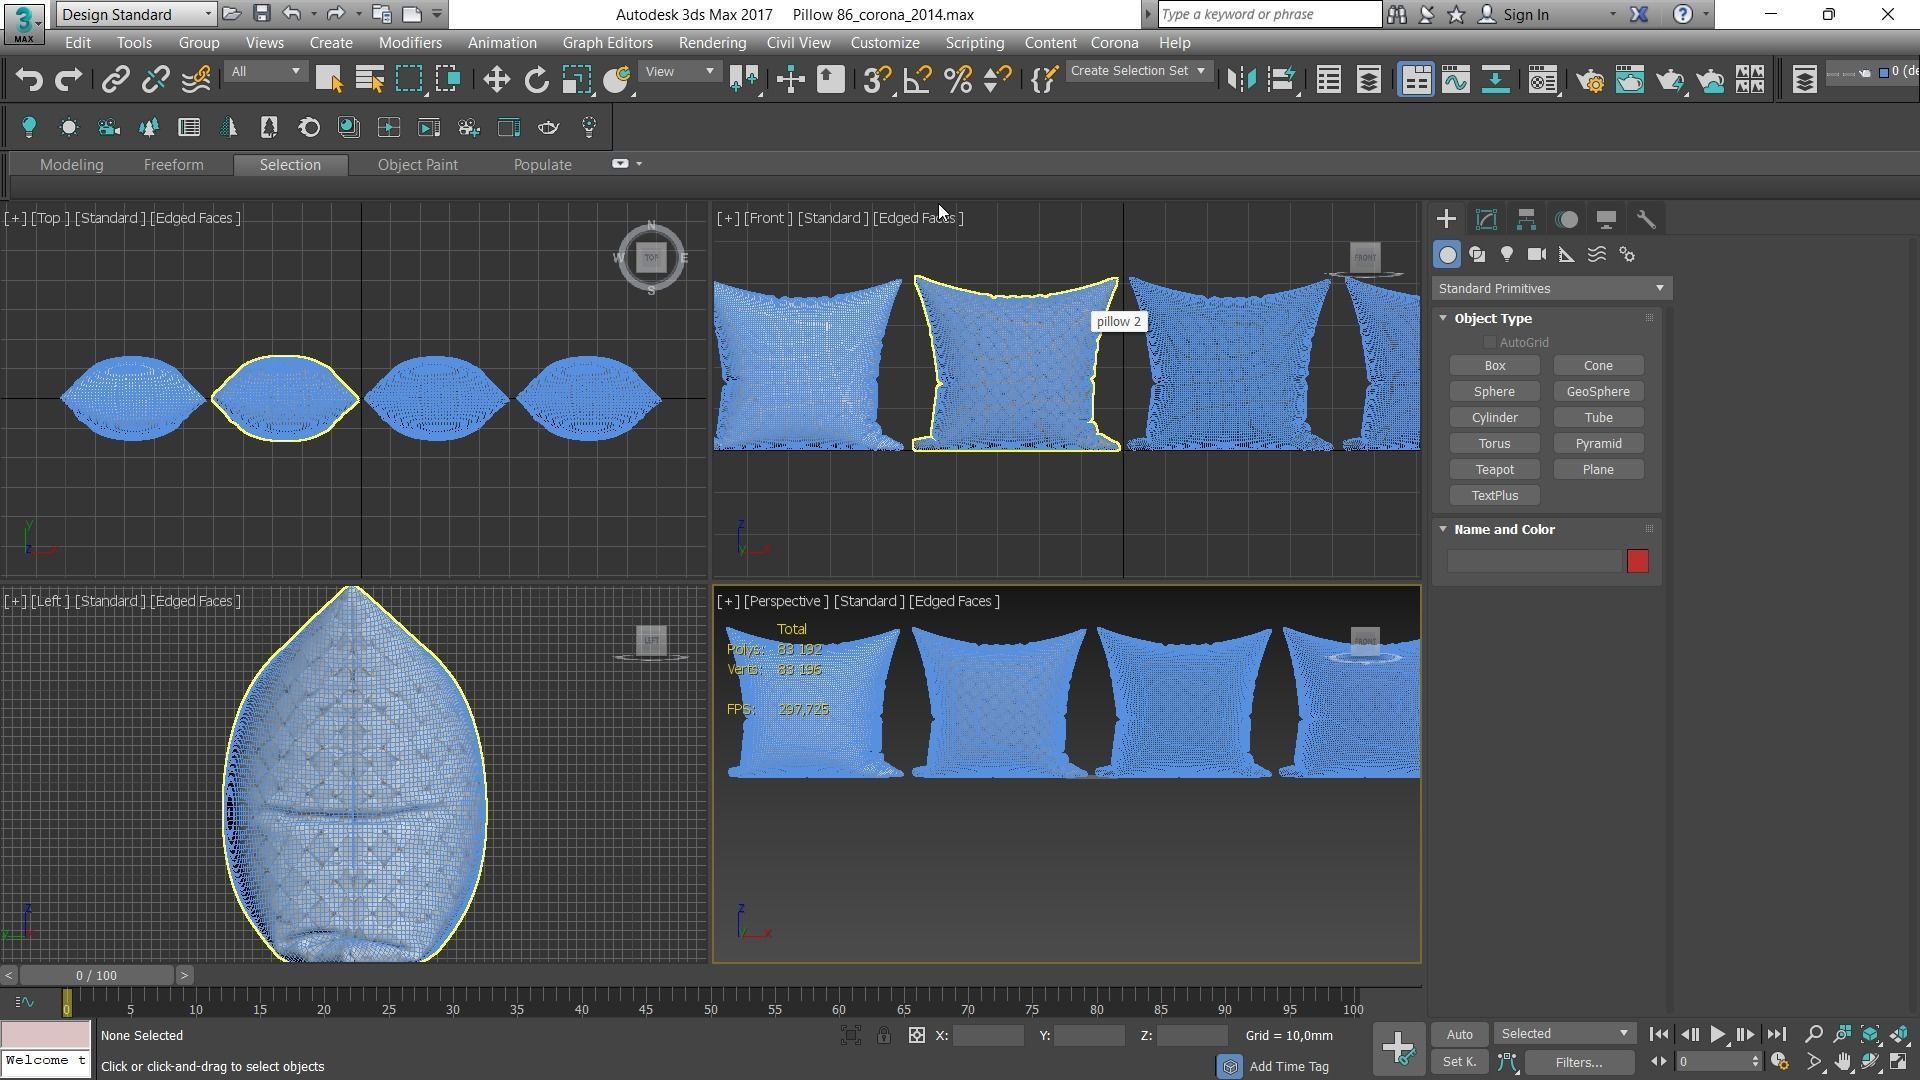Open the Motion command panel tab
Image resolution: width=1920 pixels, height=1080 pixels.
pyautogui.click(x=1566, y=219)
